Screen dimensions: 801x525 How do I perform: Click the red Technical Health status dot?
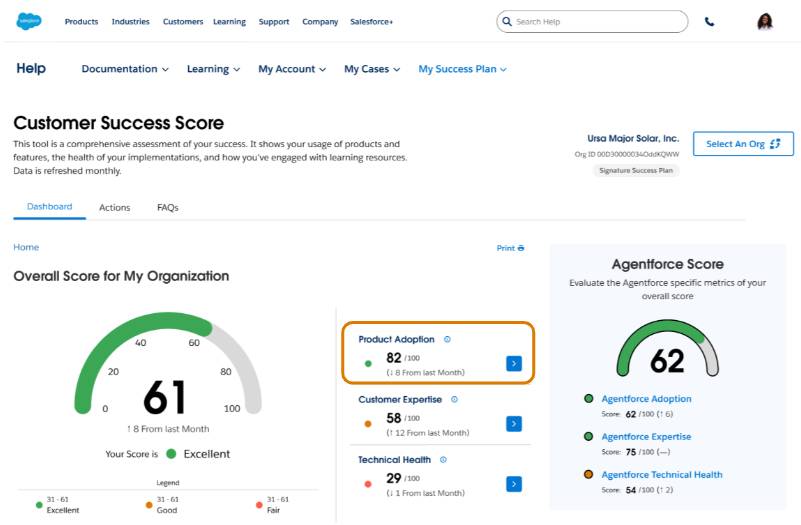(368, 484)
